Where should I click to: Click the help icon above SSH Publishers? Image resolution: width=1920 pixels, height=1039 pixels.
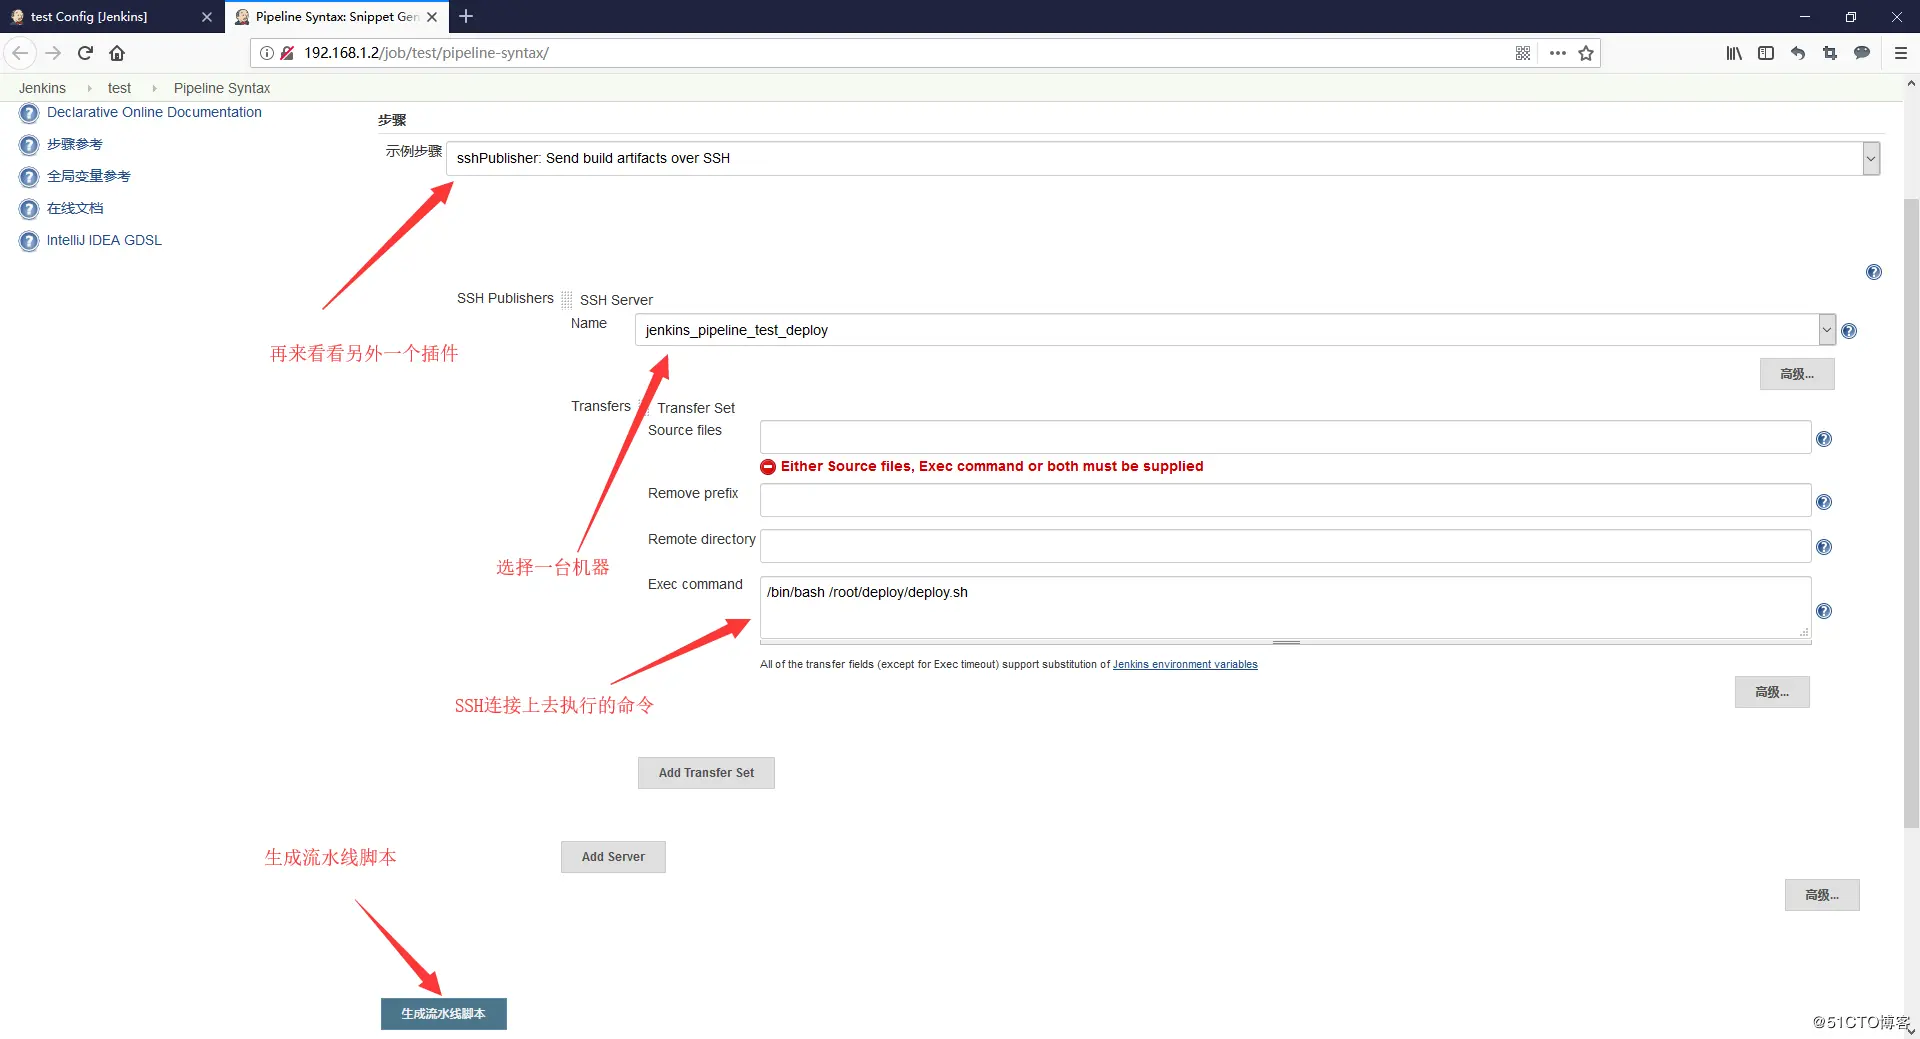(1874, 272)
